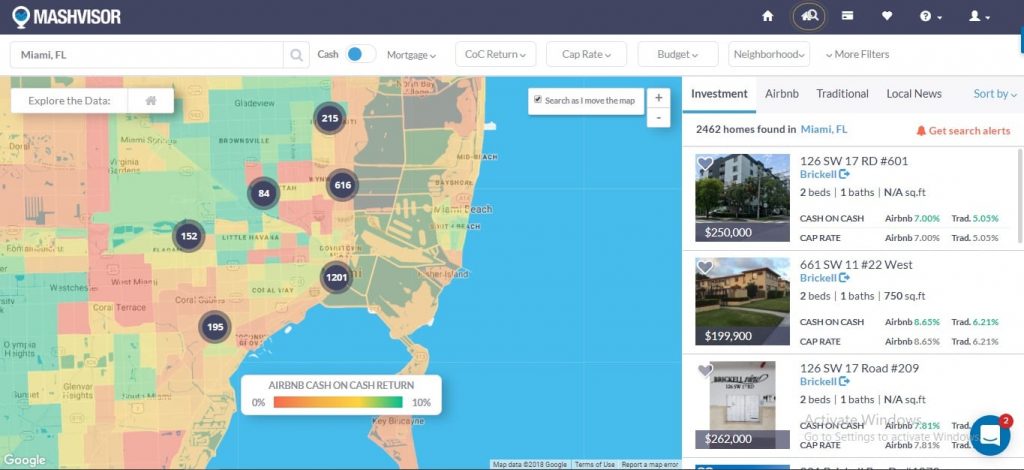Favorite the 126 SW 17 RD #601 listing
The height and width of the screenshot is (470, 1024).
[x=705, y=163]
